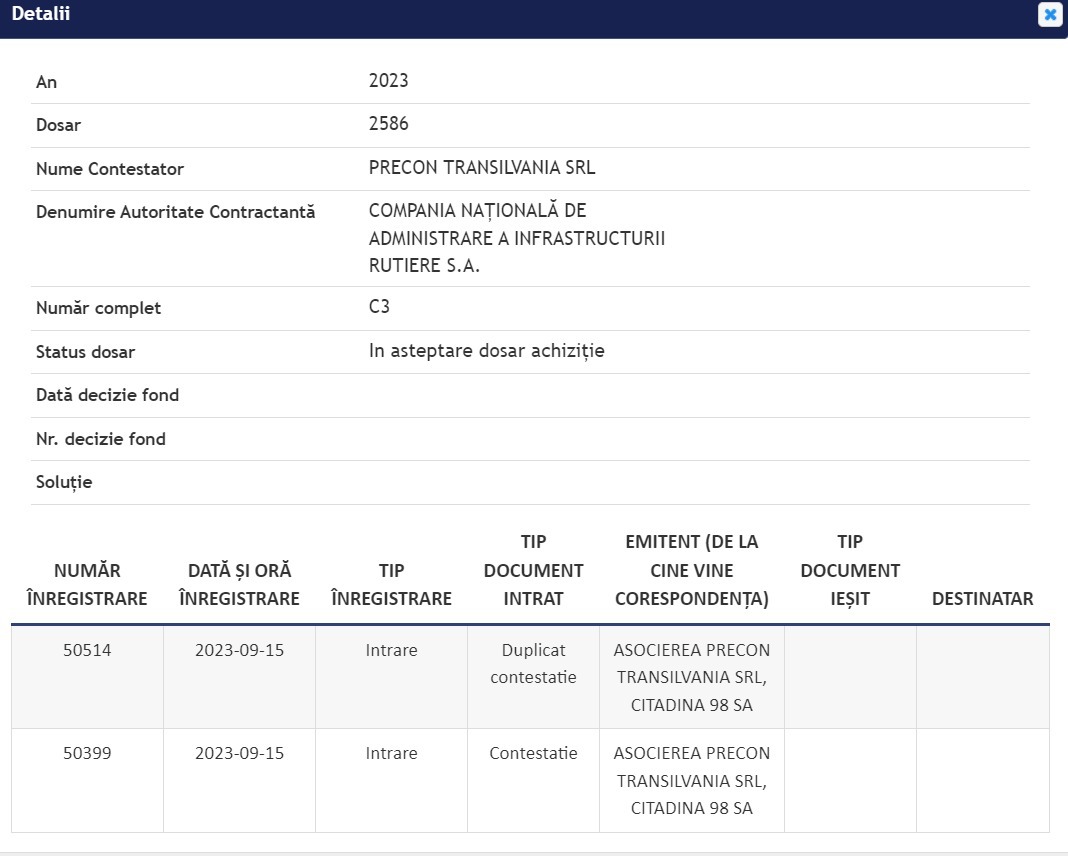Select registration number 50514
Viewport: 1068px width, 856px height.
pos(87,650)
